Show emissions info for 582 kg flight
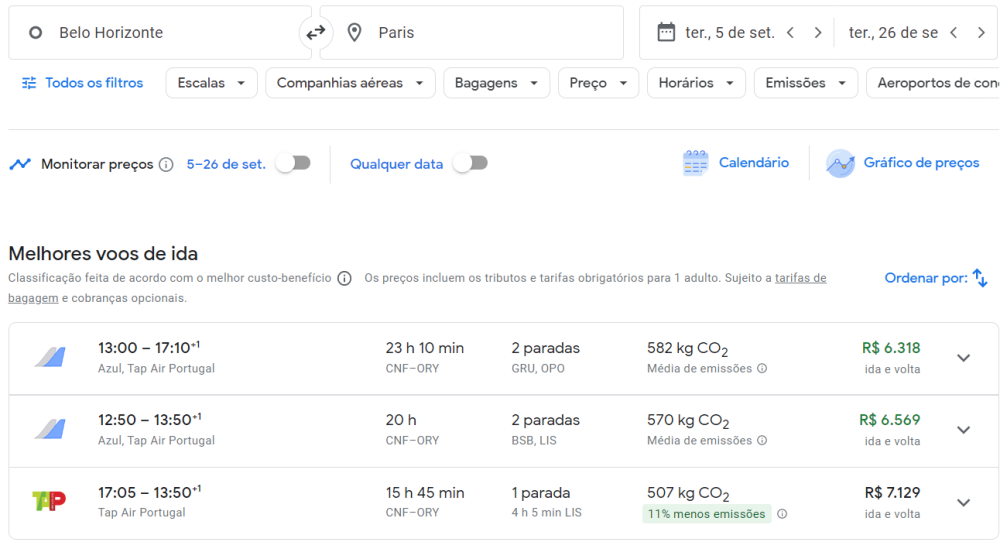Image resolution: width=1000 pixels, height=542 pixels. click(x=762, y=369)
